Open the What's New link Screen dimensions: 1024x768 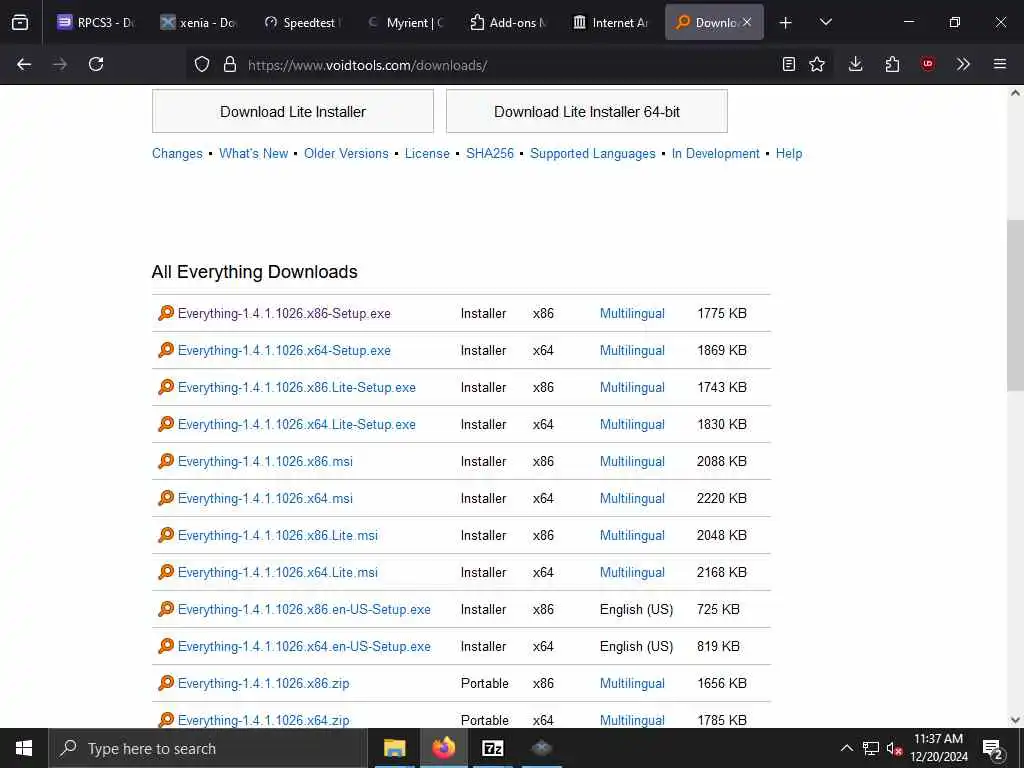pos(253,153)
